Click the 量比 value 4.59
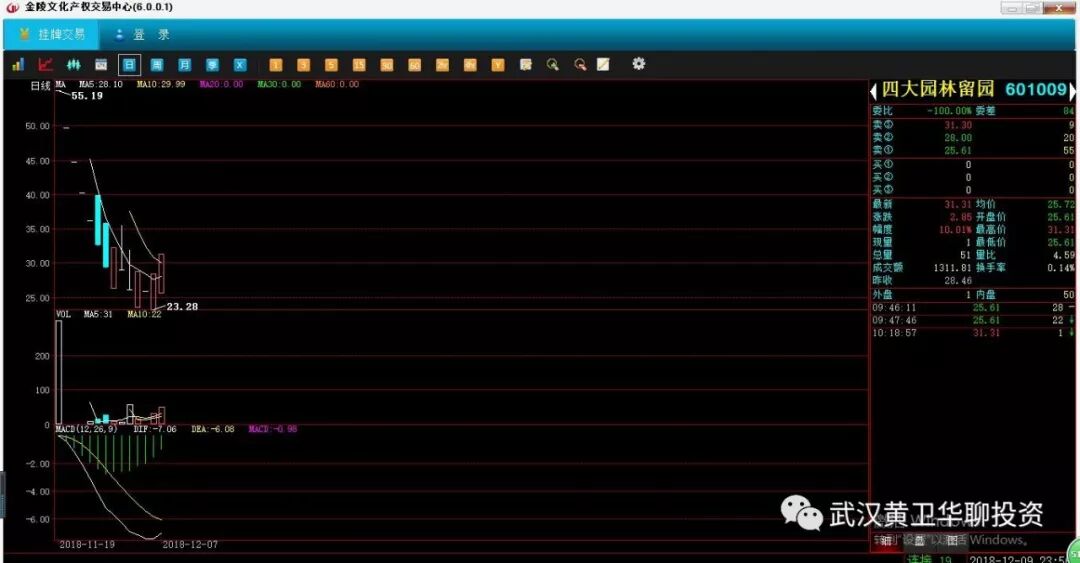 1063,255
